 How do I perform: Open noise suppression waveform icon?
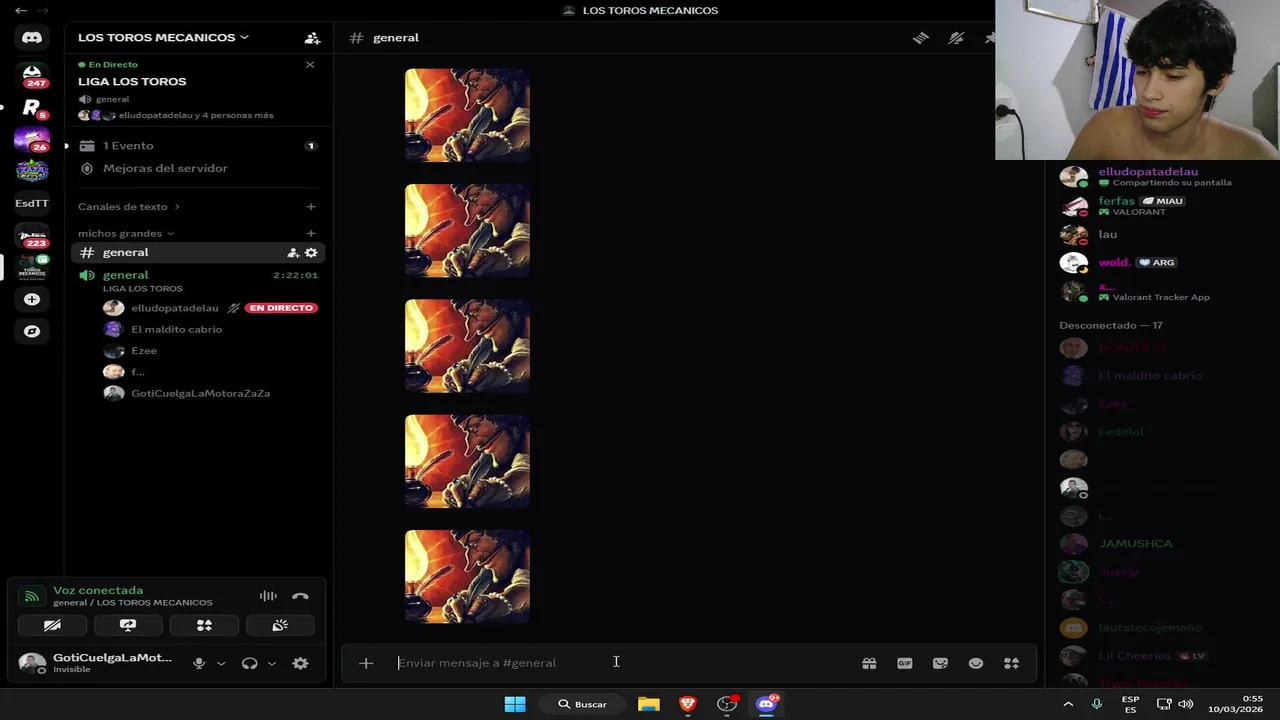click(x=268, y=596)
